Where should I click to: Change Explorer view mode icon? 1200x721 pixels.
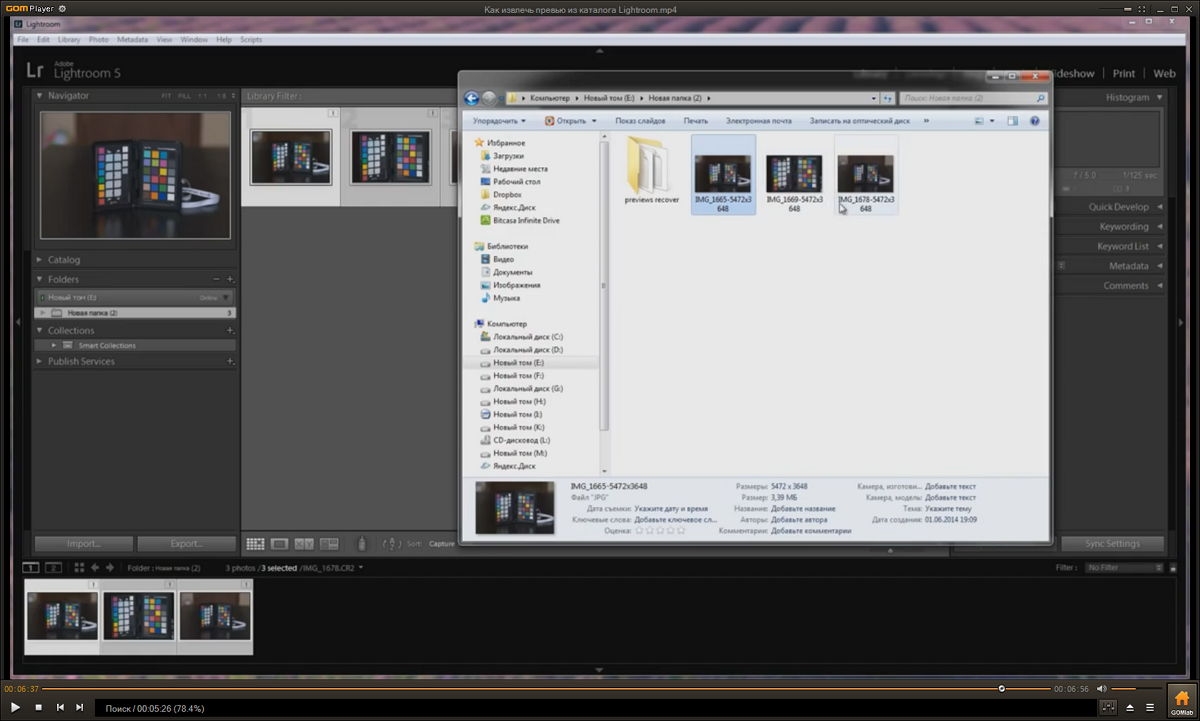pos(980,121)
